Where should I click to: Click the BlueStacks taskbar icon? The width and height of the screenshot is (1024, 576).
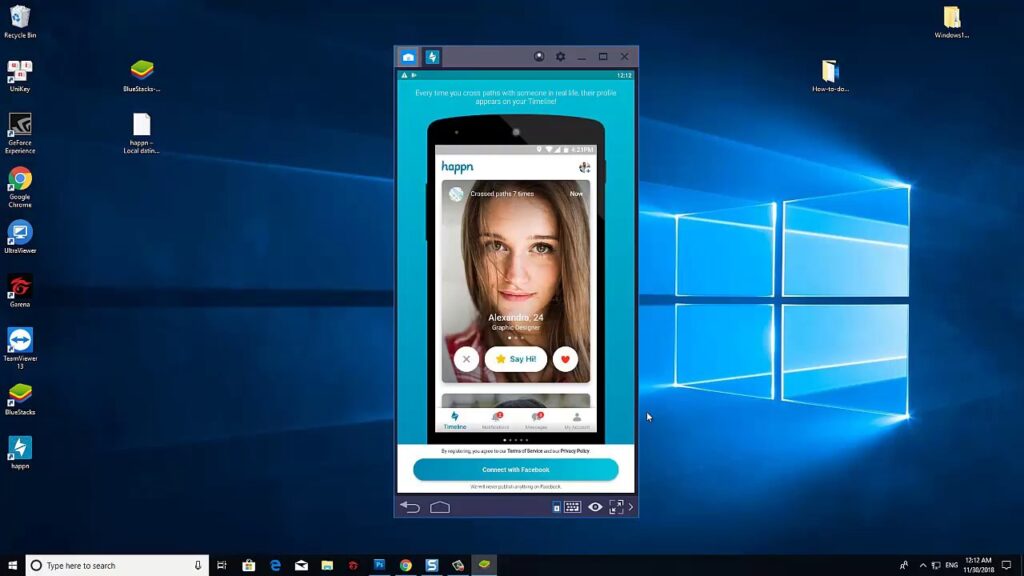pyautogui.click(x=484, y=565)
